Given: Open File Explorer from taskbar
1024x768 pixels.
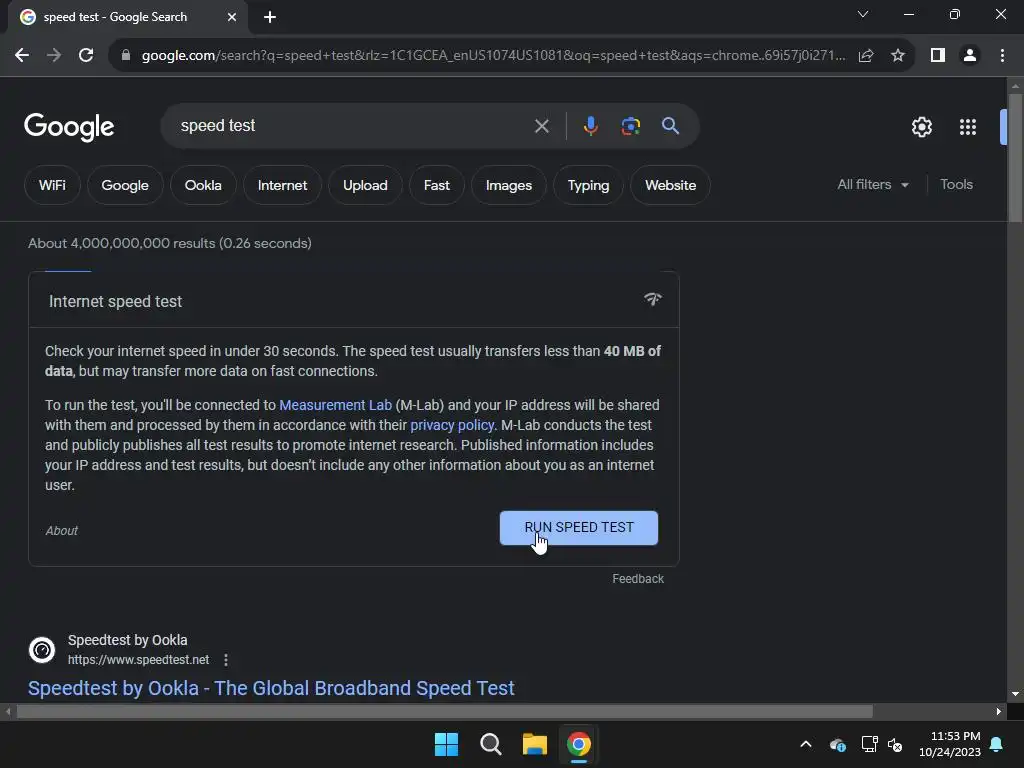Looking at the screenshot, I should (535, 744).
